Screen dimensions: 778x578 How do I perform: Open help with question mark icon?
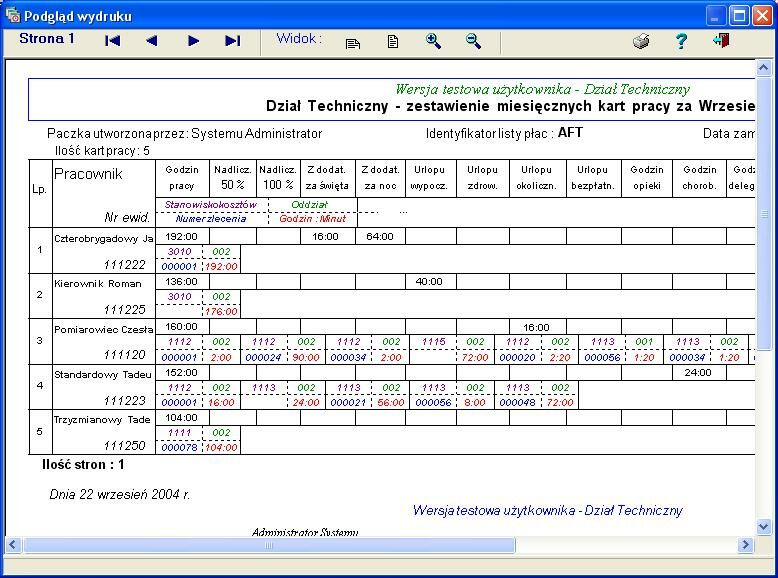click(681, 41)
